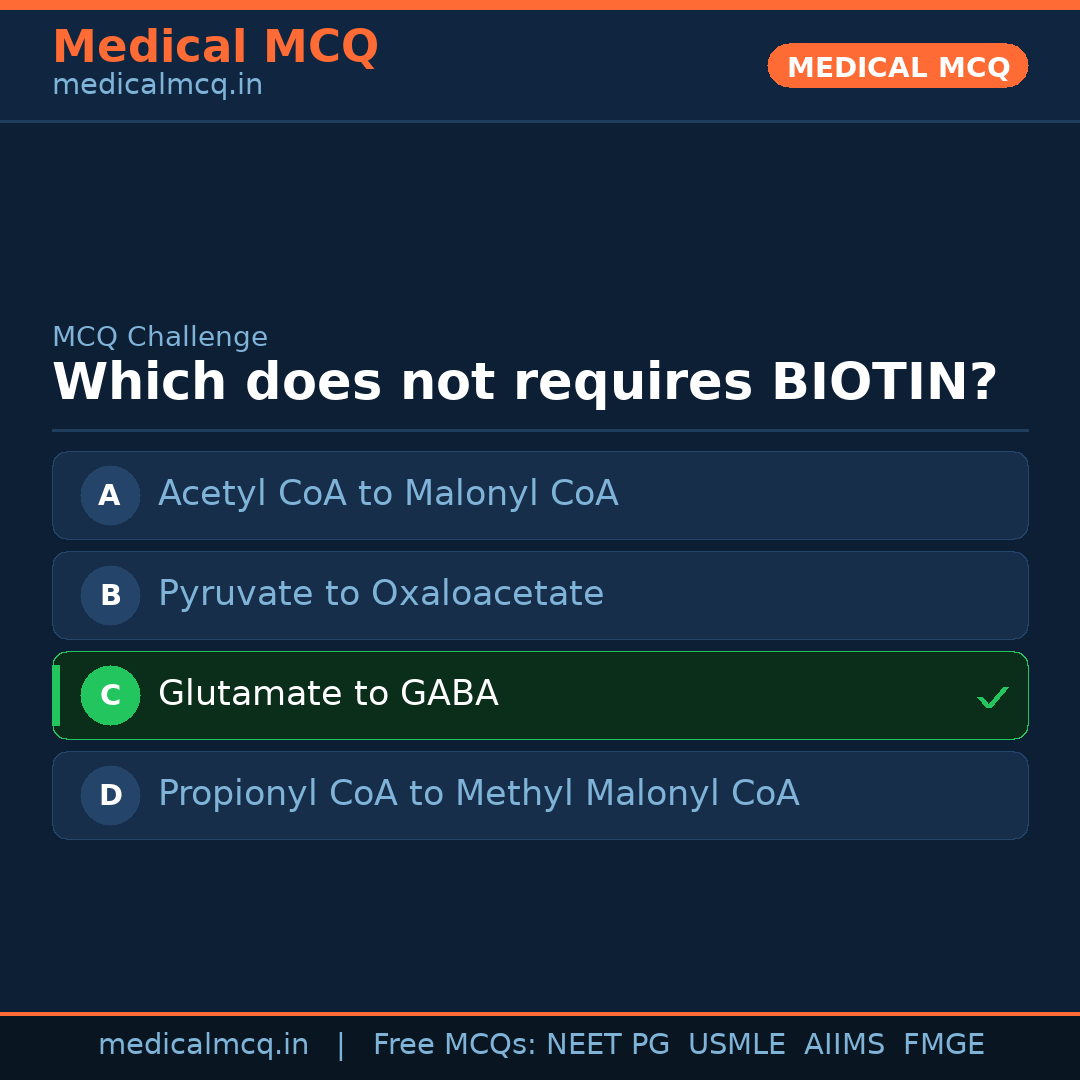
Task: Click the green checkmark on option C
Action: (x=992, y=697)
